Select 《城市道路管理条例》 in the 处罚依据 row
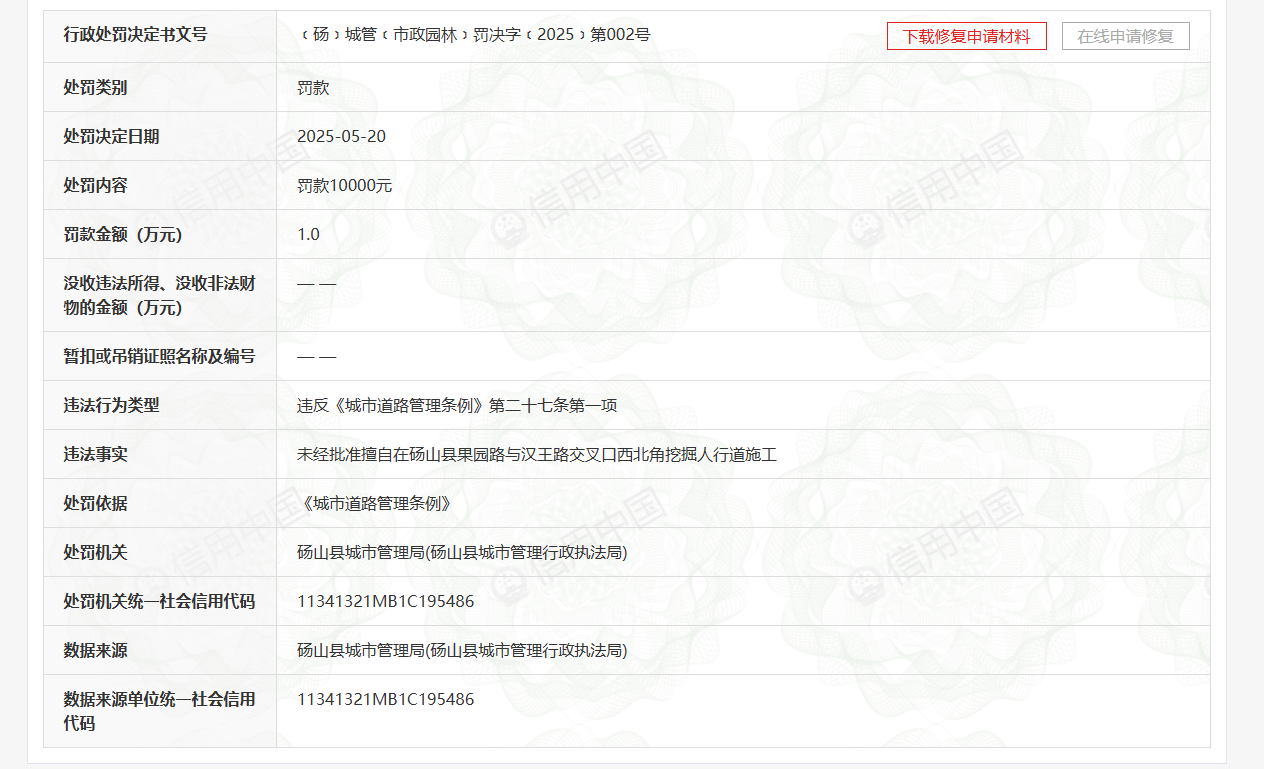This screenshot has width=1264, height=769. (x=375, y=504)
